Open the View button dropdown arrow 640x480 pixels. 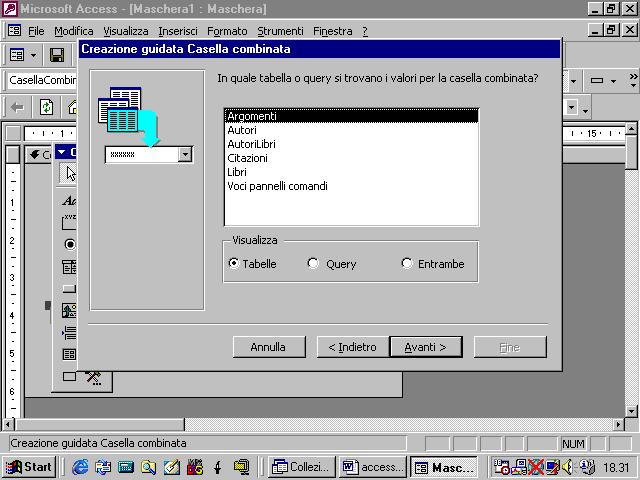(33, 55)
